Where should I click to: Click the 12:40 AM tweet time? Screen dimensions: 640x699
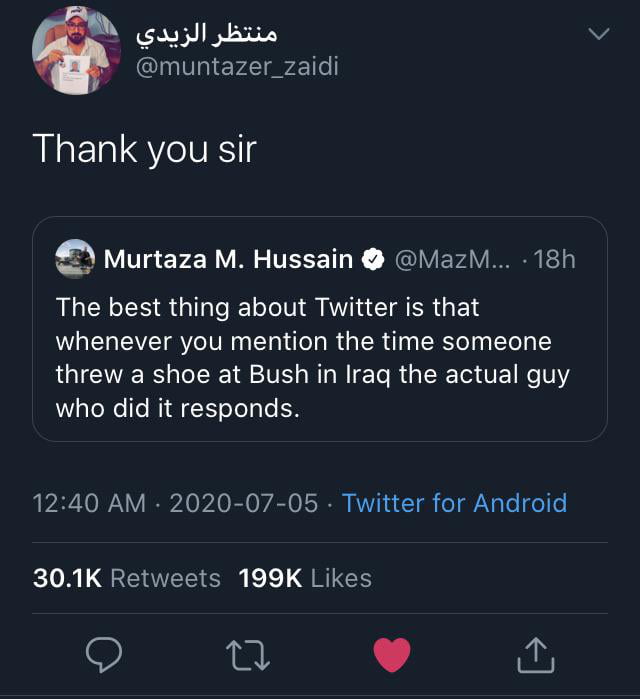pos(89,502)
